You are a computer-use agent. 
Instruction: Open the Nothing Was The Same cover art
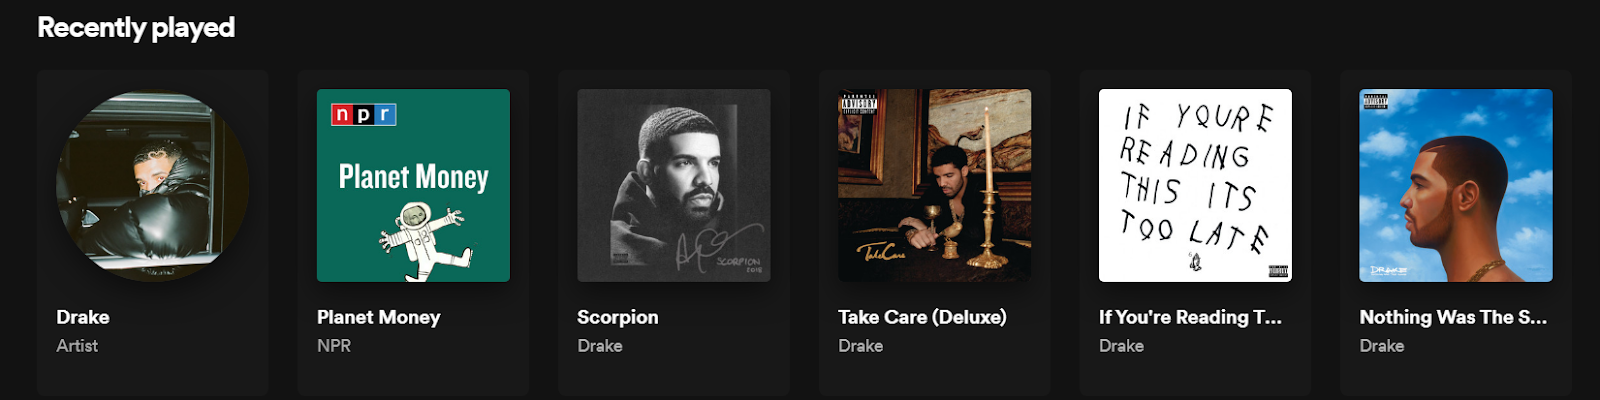point(1456,186)
